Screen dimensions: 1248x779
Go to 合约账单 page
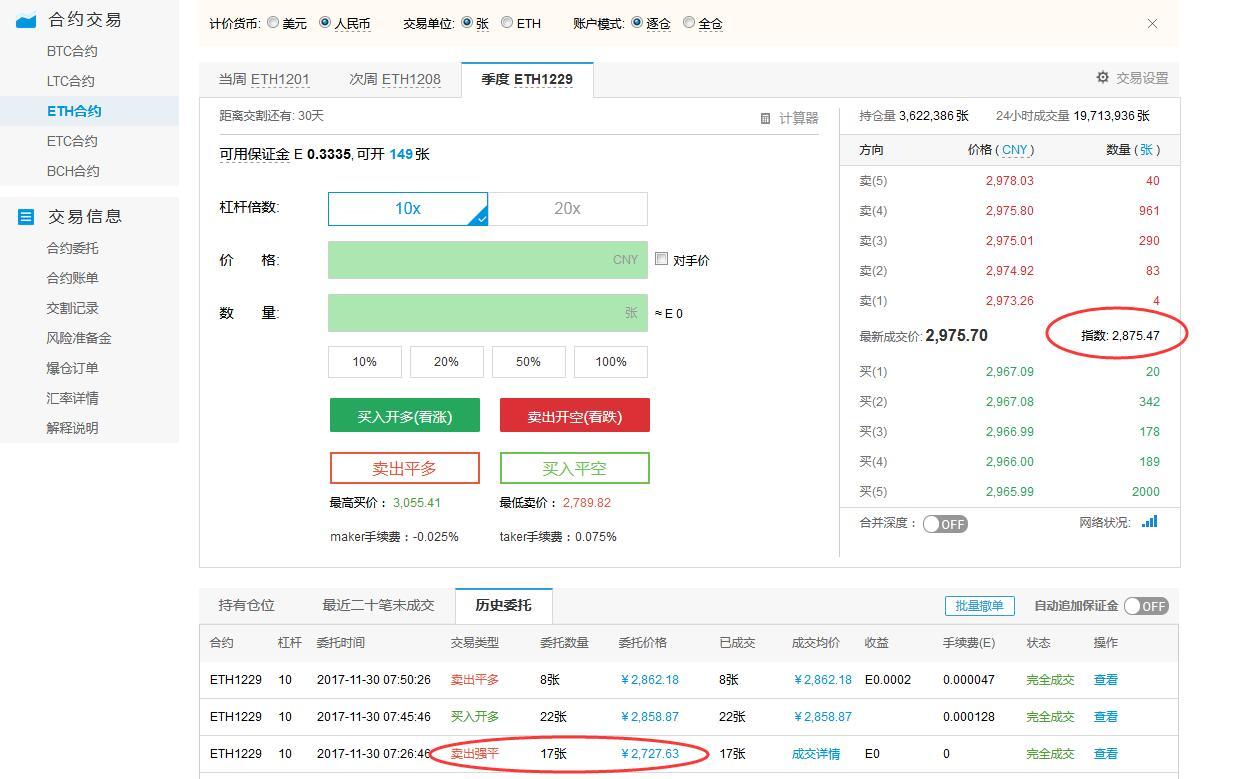(x=72, y=278)
